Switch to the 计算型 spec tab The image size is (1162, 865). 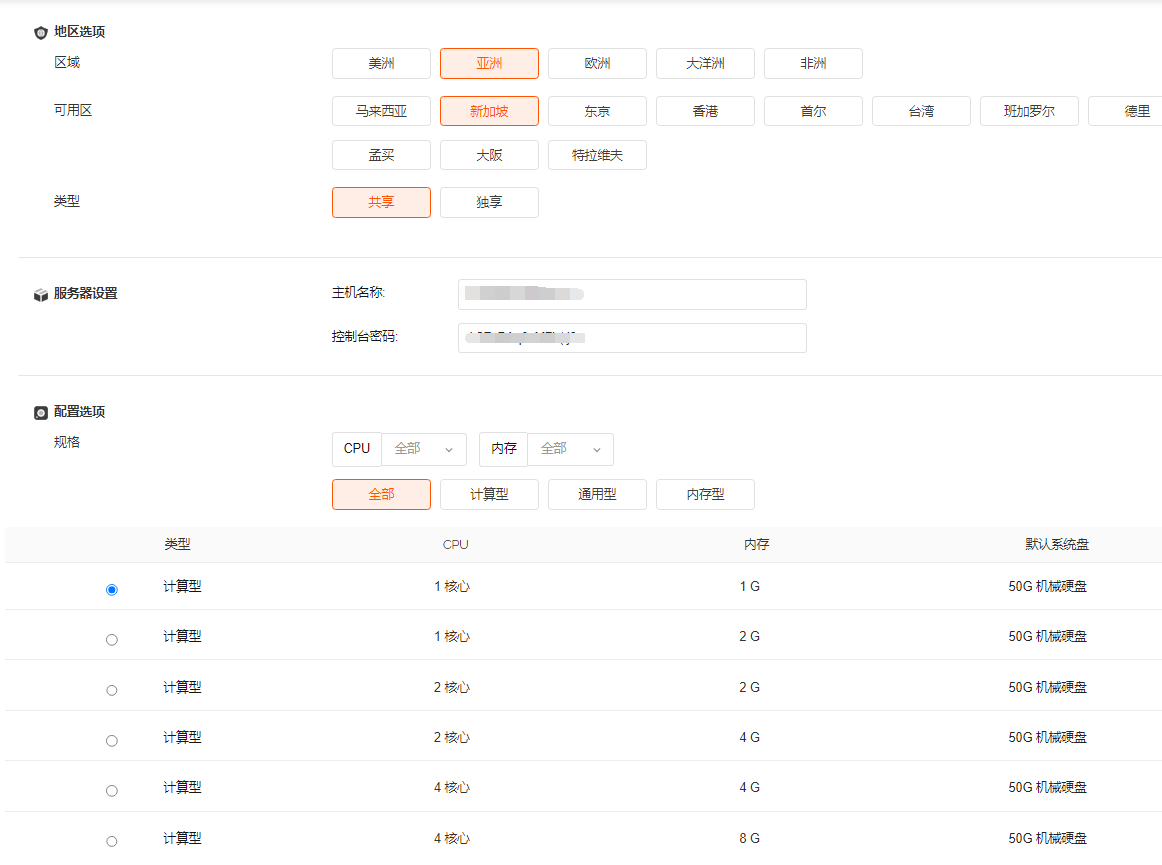(x=489, y=495)
